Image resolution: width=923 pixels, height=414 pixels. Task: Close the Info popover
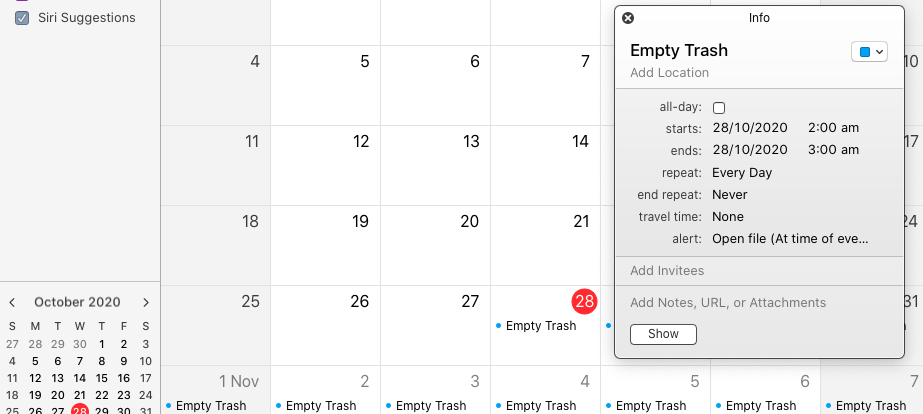(628, 18)
